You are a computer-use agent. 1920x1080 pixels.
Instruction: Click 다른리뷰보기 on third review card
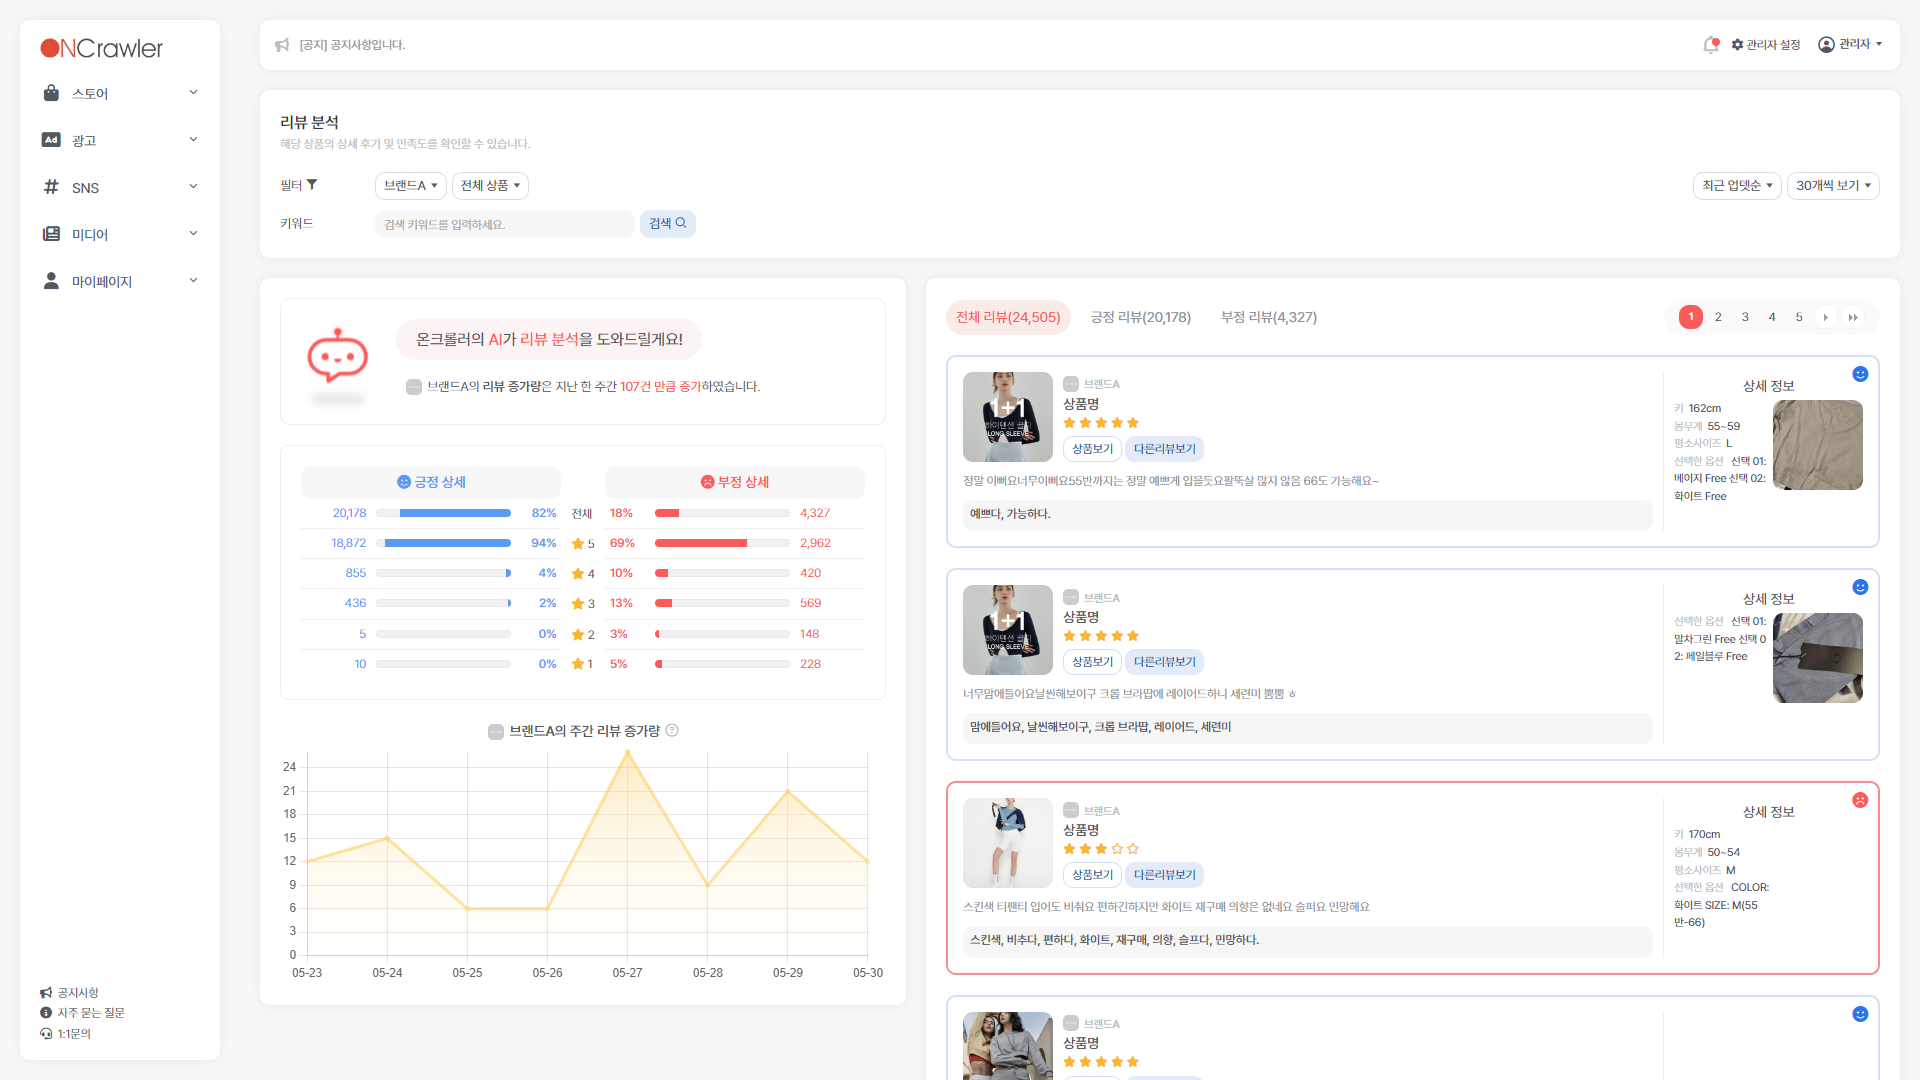click(x=1164, y=875)
